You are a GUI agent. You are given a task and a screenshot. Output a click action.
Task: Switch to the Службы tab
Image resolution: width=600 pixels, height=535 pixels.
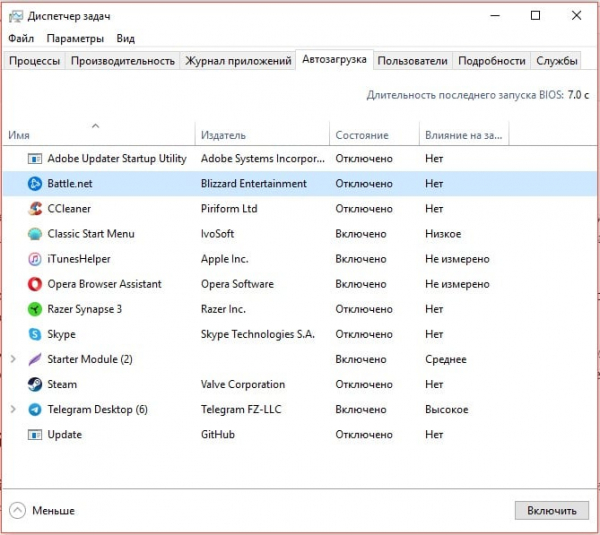(x=556, y=61)
